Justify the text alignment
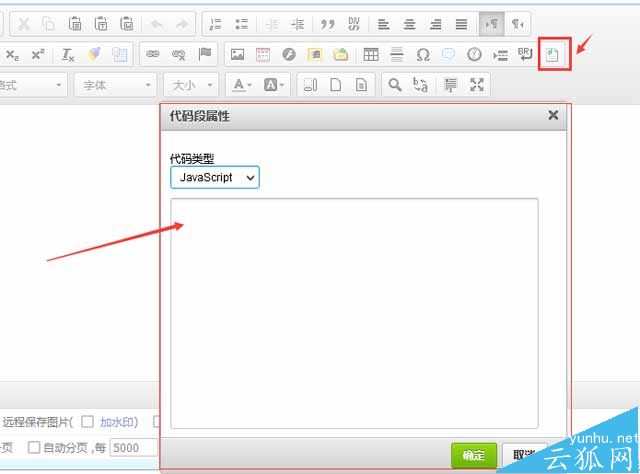 [461, 24]
